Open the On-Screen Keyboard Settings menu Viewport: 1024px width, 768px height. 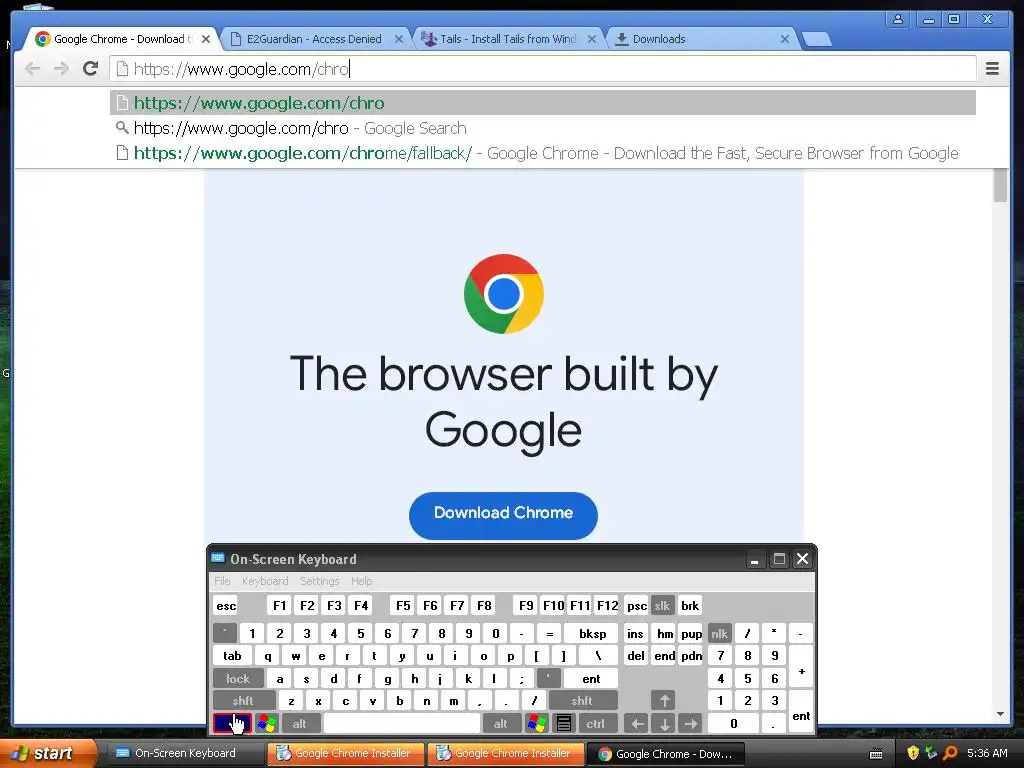pos(320,581)
